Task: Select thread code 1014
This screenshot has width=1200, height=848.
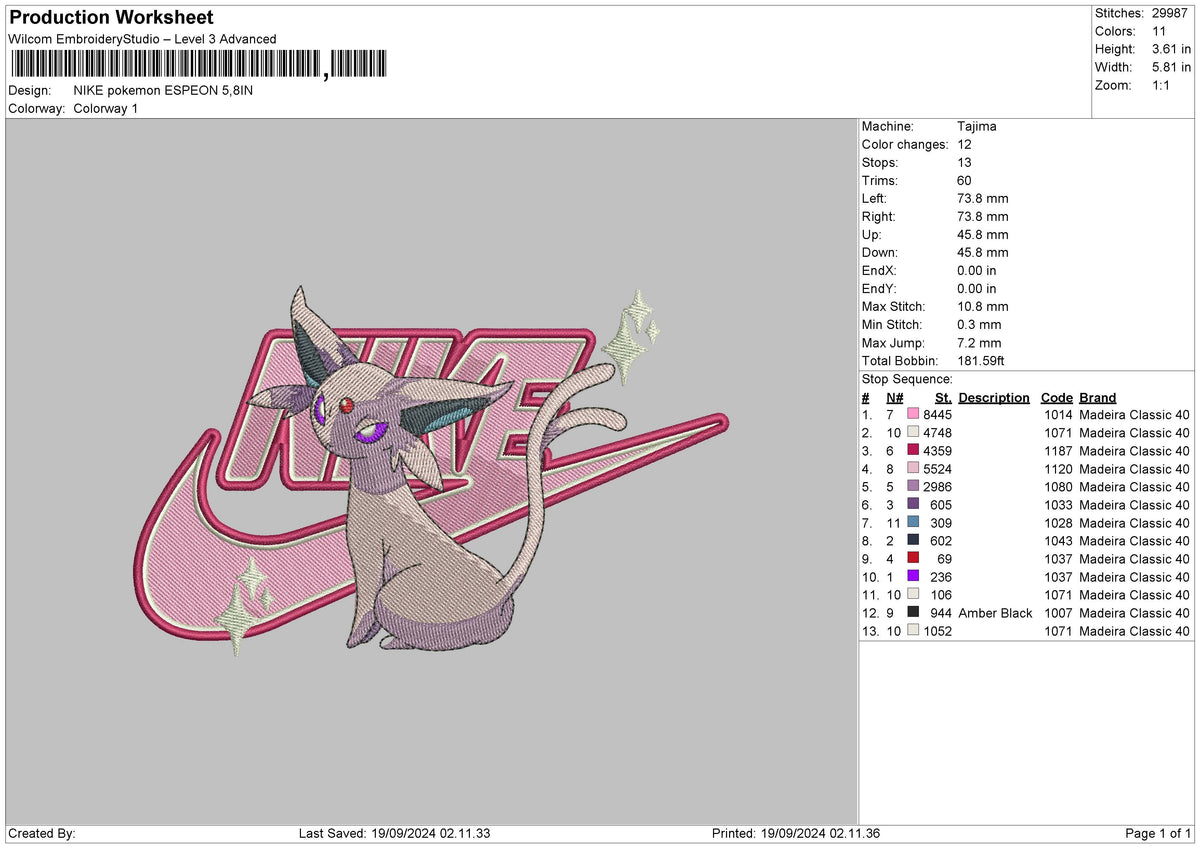Action: [x=1058, y=414]
